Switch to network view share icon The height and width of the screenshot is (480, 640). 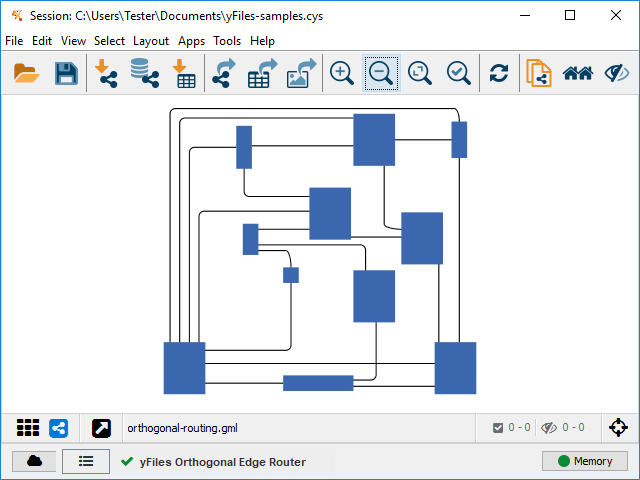tap(59, 428)
